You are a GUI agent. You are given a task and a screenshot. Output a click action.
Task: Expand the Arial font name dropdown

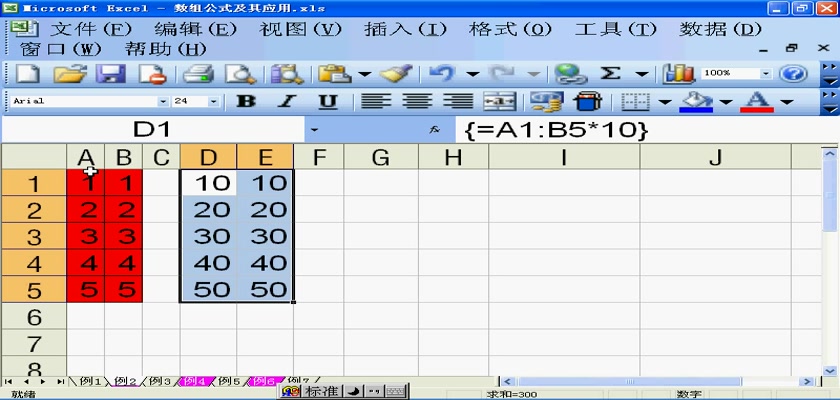coord(163,102)
